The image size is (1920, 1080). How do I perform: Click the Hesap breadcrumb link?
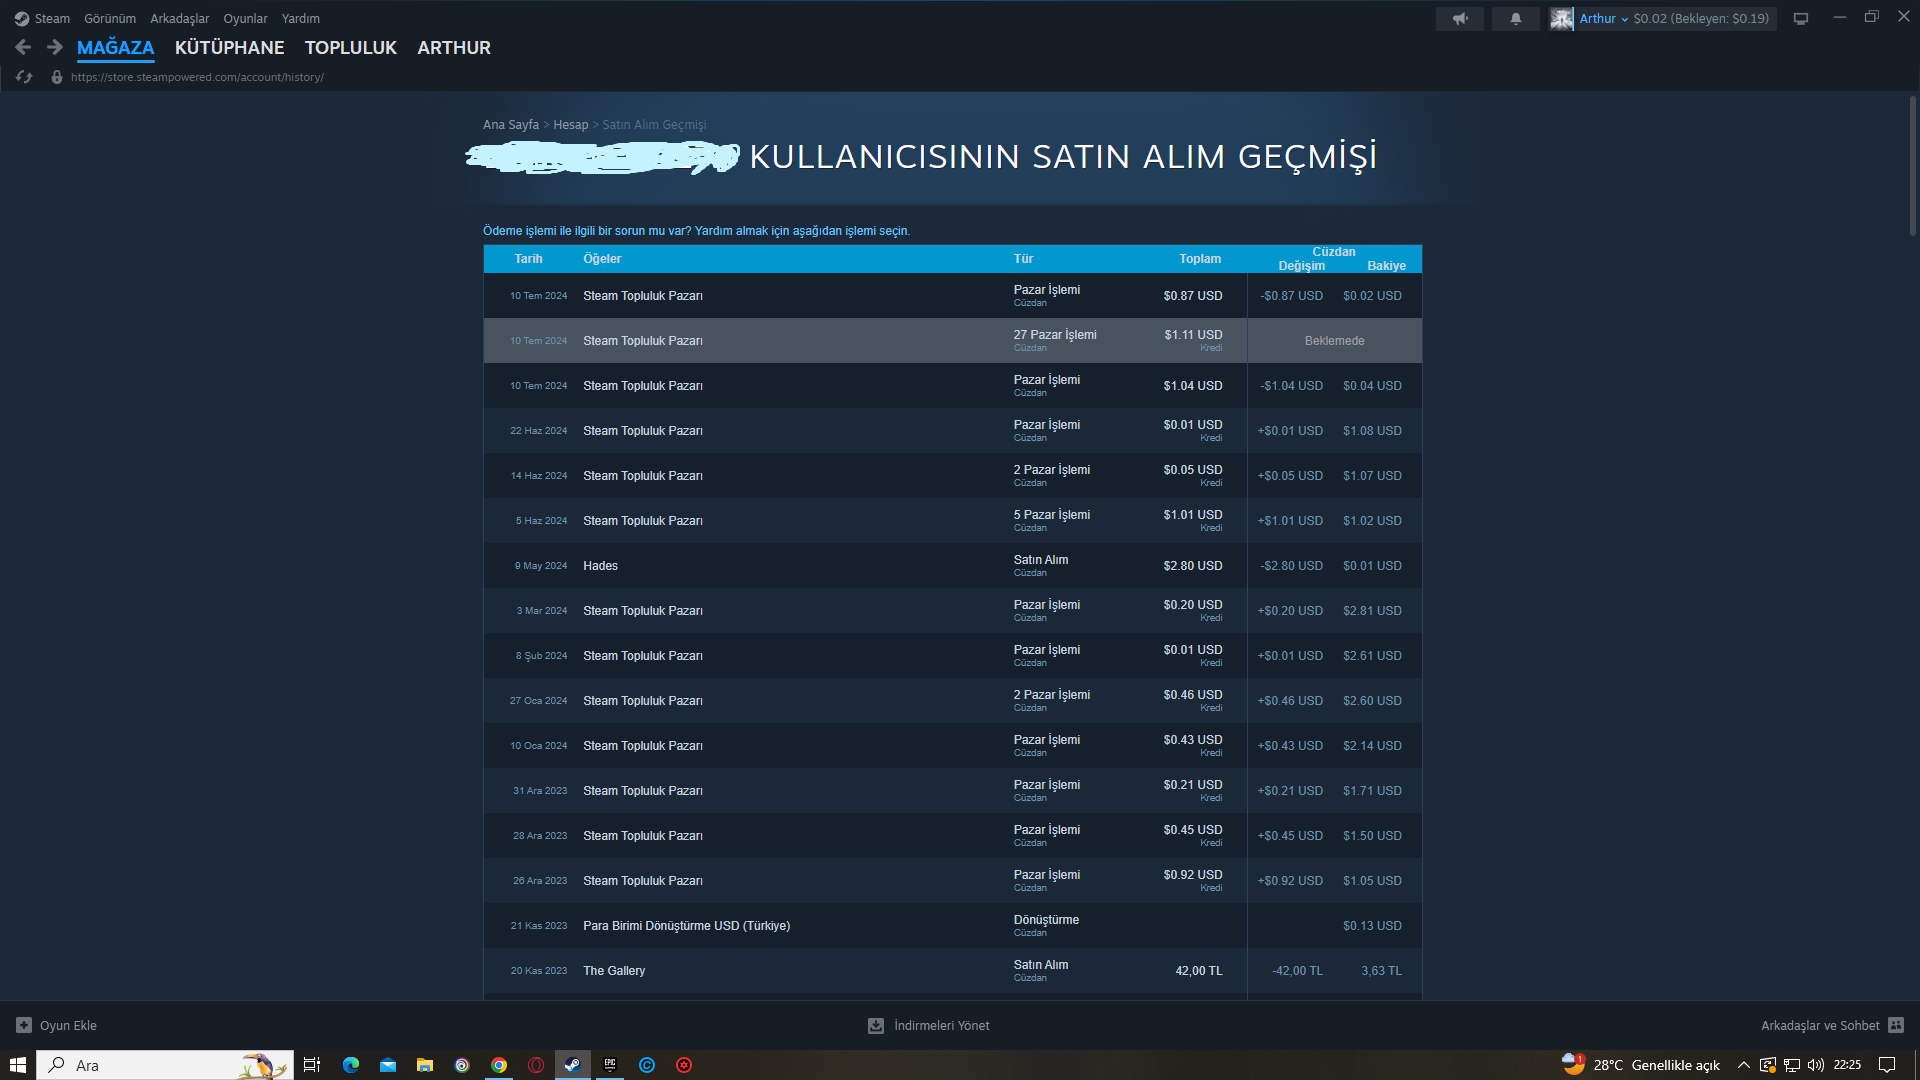[x=570, y=125]
